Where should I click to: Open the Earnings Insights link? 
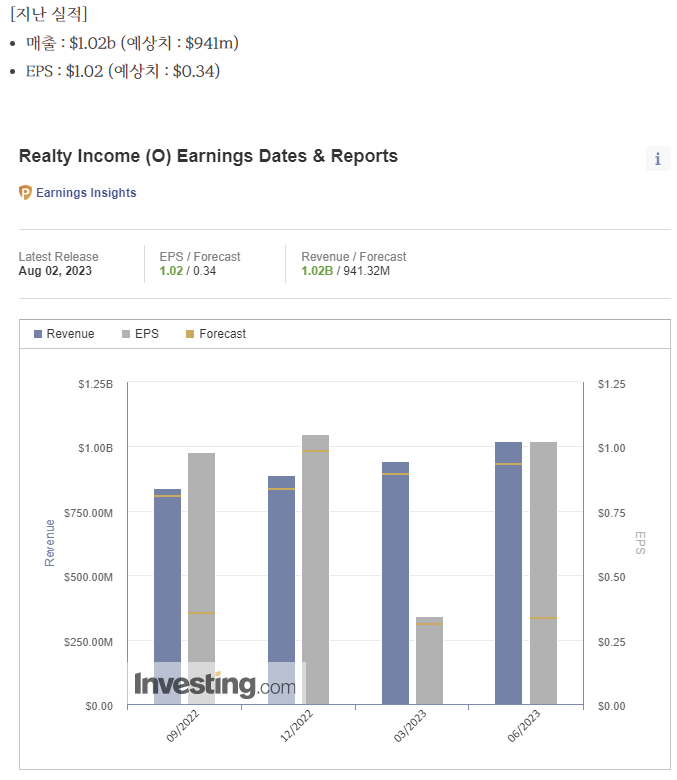tap(86, 193)
